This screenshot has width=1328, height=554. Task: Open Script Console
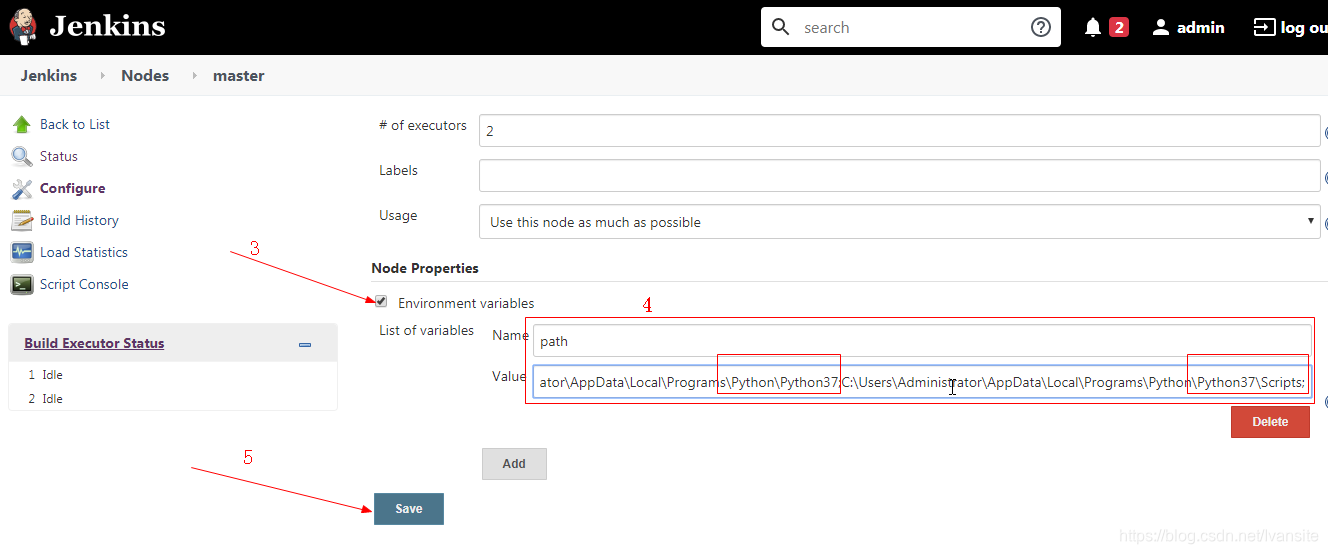84,284
